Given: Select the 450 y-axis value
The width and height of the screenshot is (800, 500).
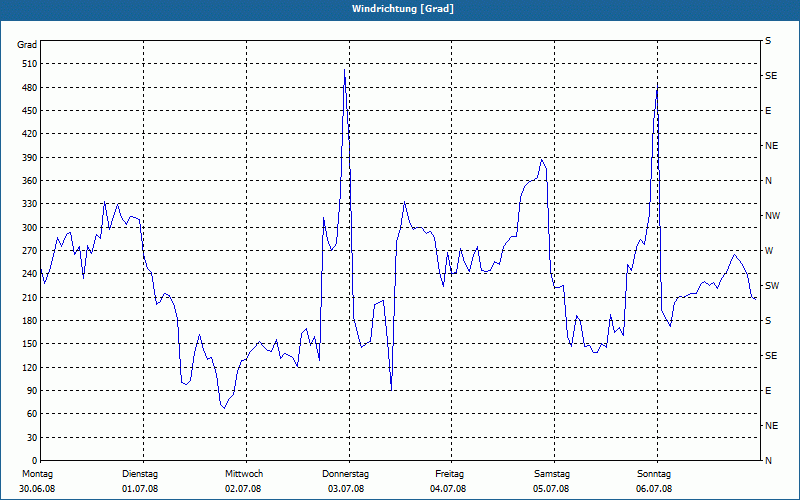Looking at the screenshot, I should (30, 111).
